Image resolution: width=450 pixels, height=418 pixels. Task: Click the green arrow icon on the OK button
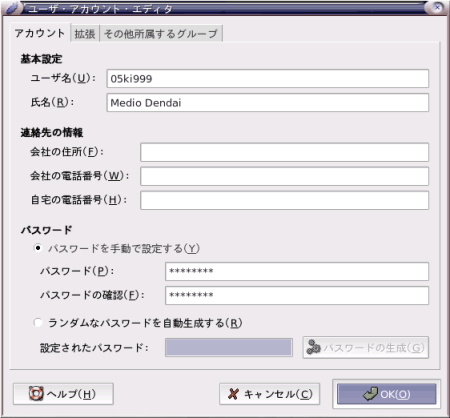pyautogui.click(x=371, y=394)
